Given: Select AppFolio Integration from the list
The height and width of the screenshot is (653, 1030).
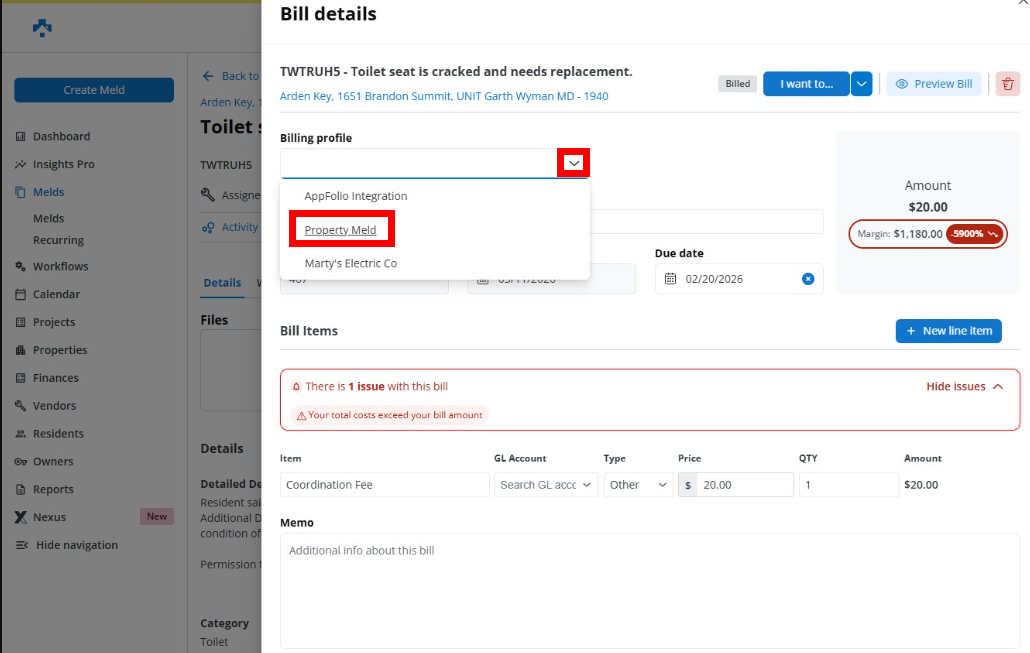Looking at the screenshot, I should pos(355,196).
